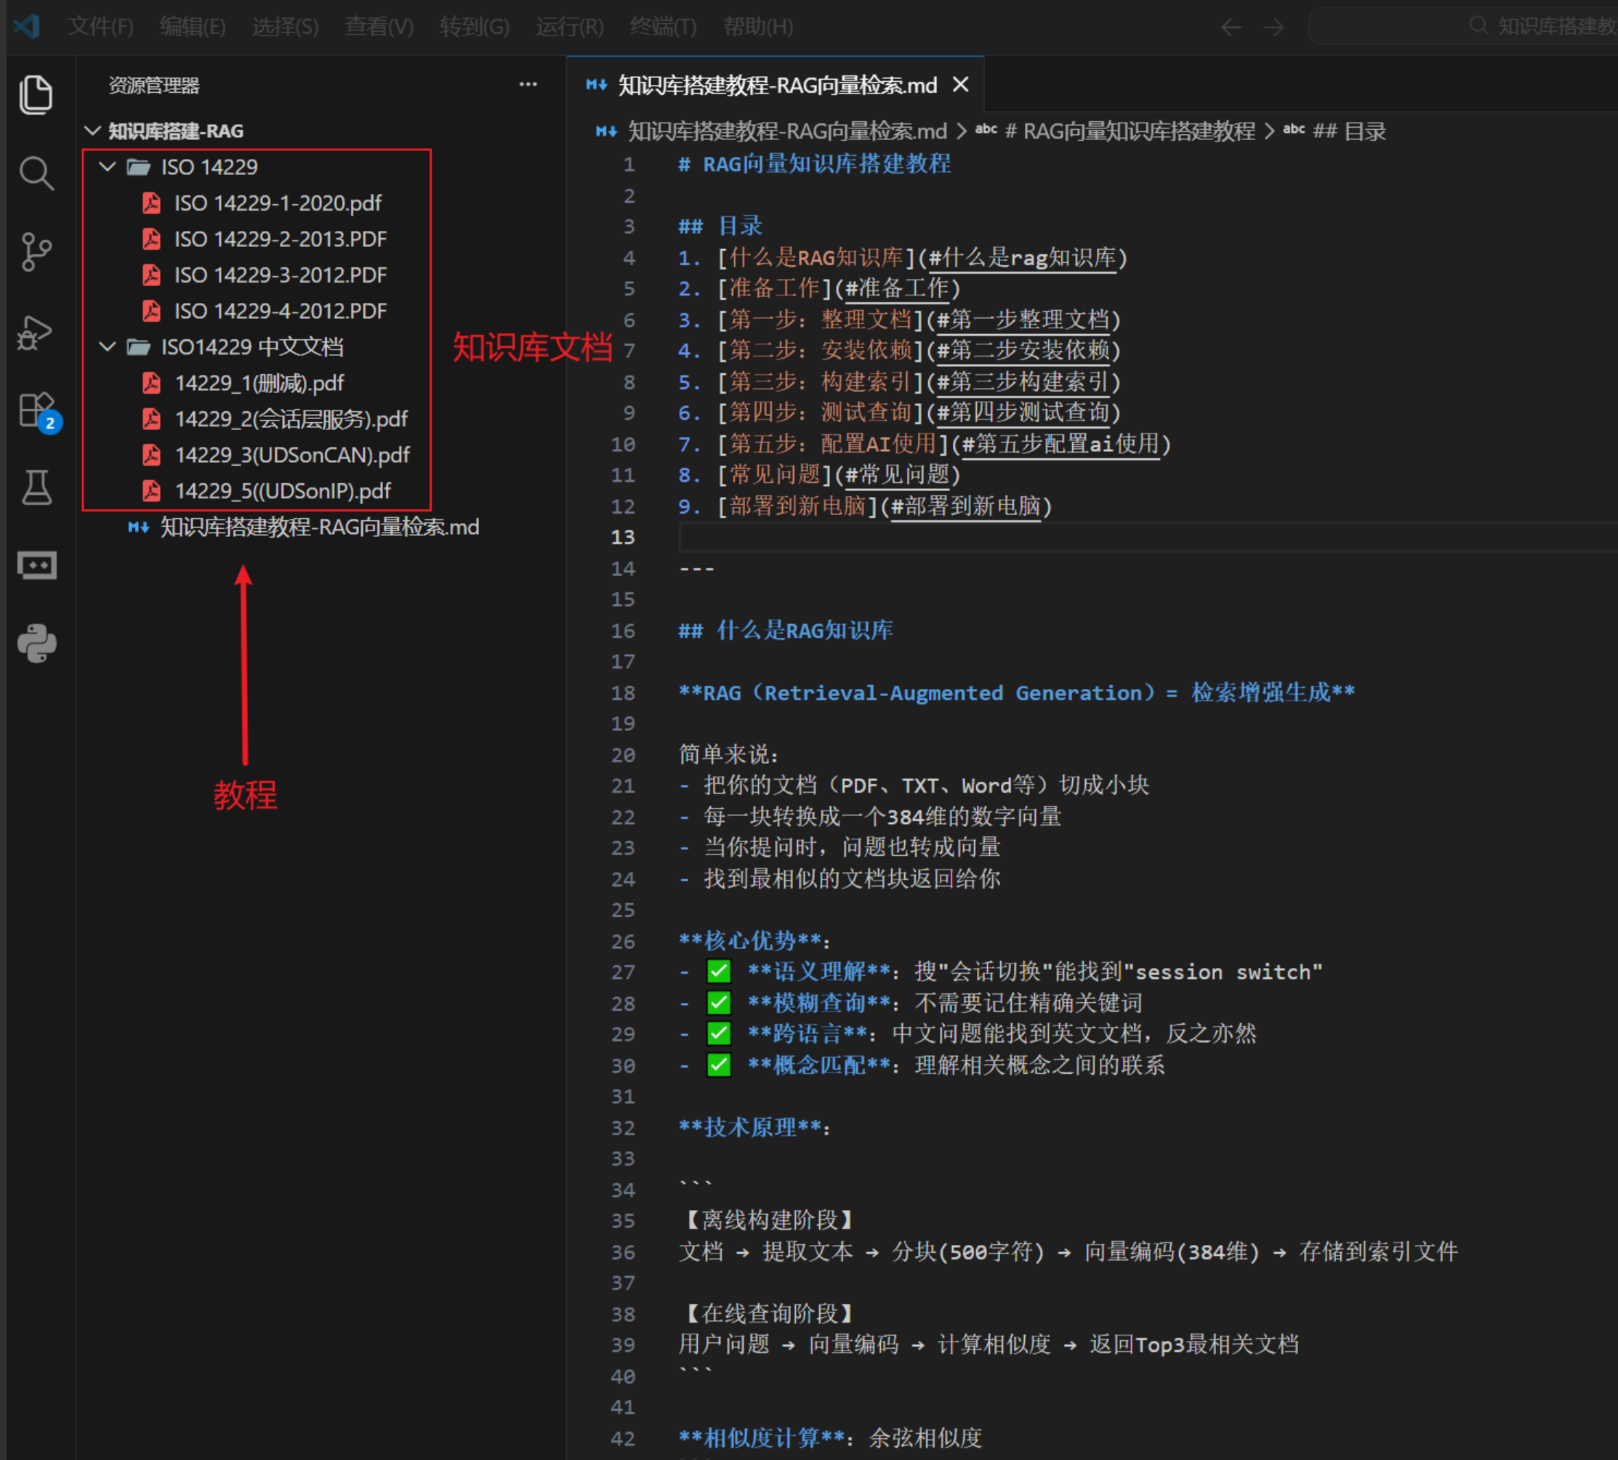Open 14229_3(UDSonCAN).pdf file
The height and width of the screenshot is (1460, 1618).
[x=292, y=455]
